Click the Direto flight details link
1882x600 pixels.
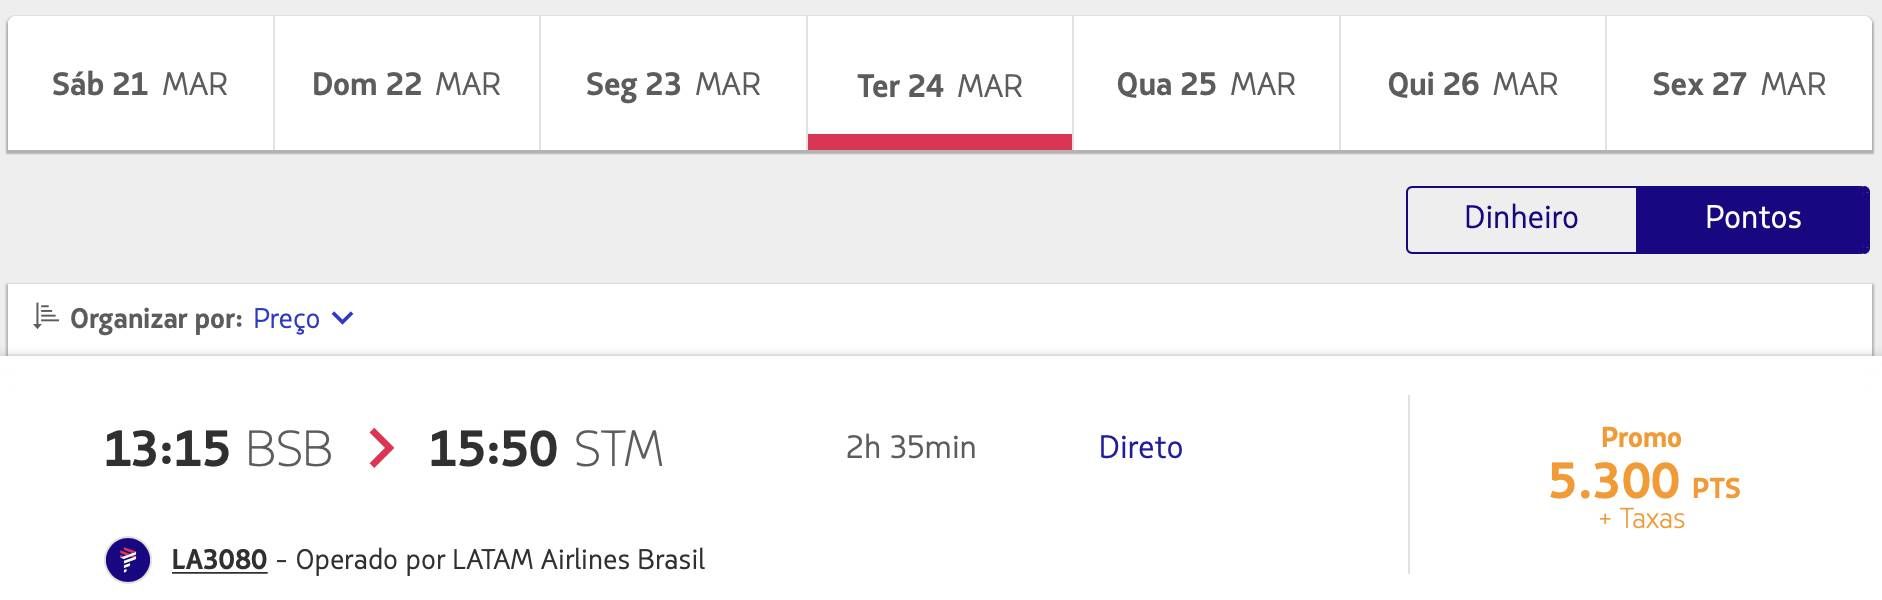pos(1140,447)
